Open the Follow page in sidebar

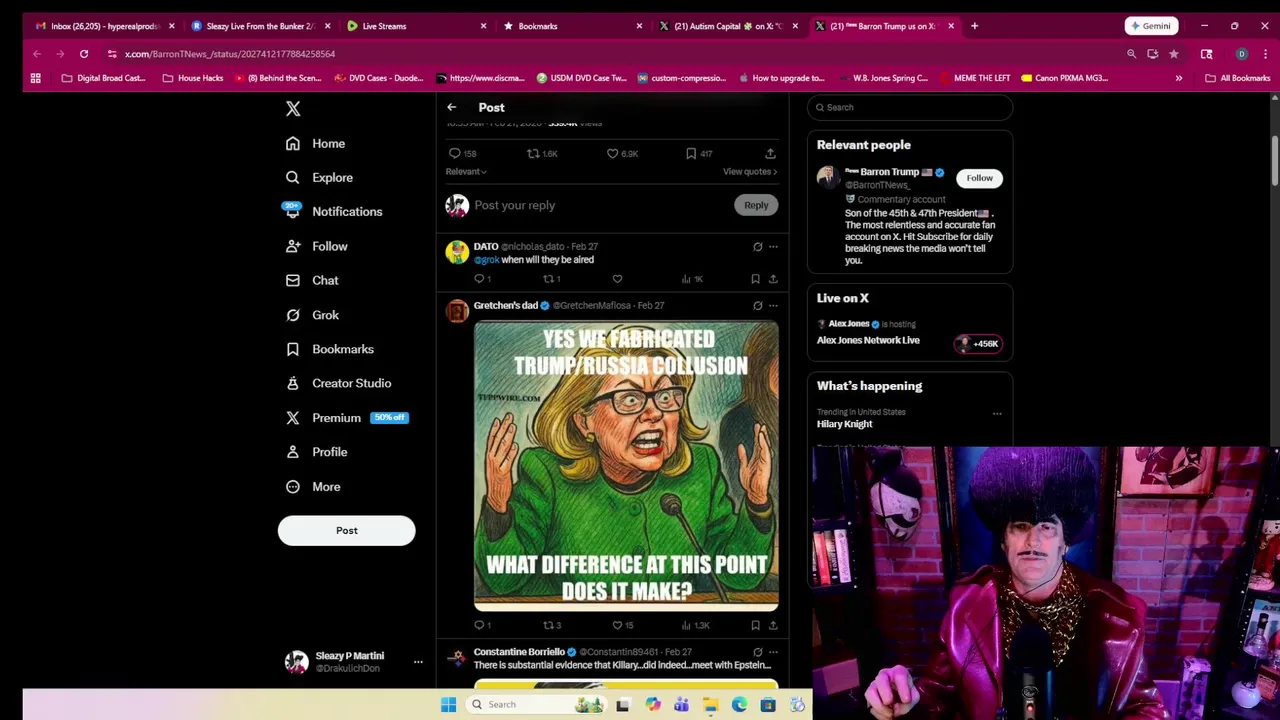click(317, 246)
